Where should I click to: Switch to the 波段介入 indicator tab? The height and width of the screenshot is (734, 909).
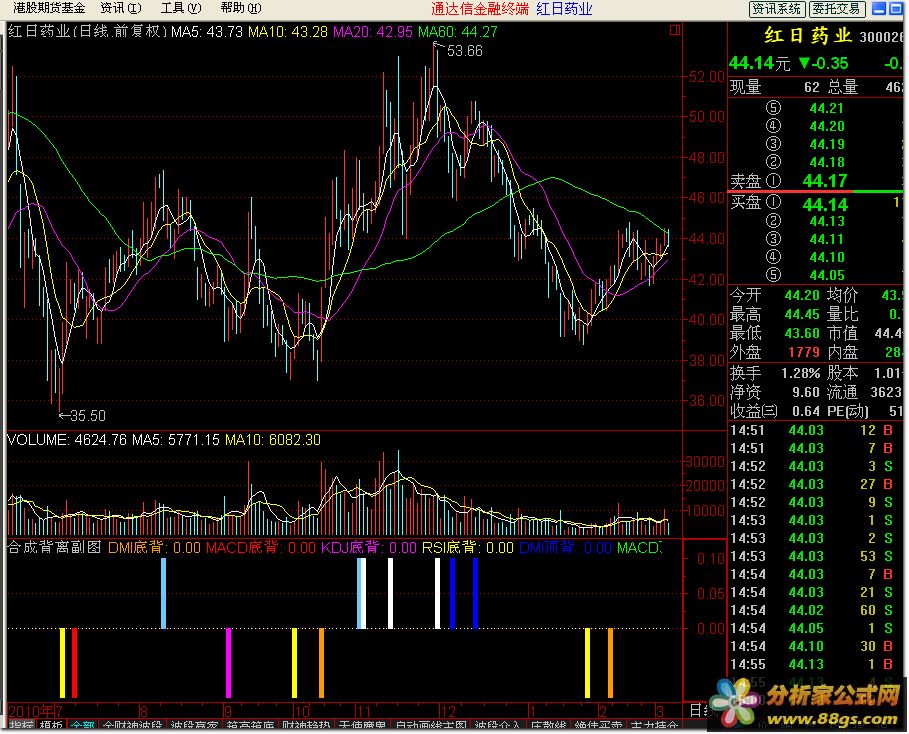(x=497, y=725)
